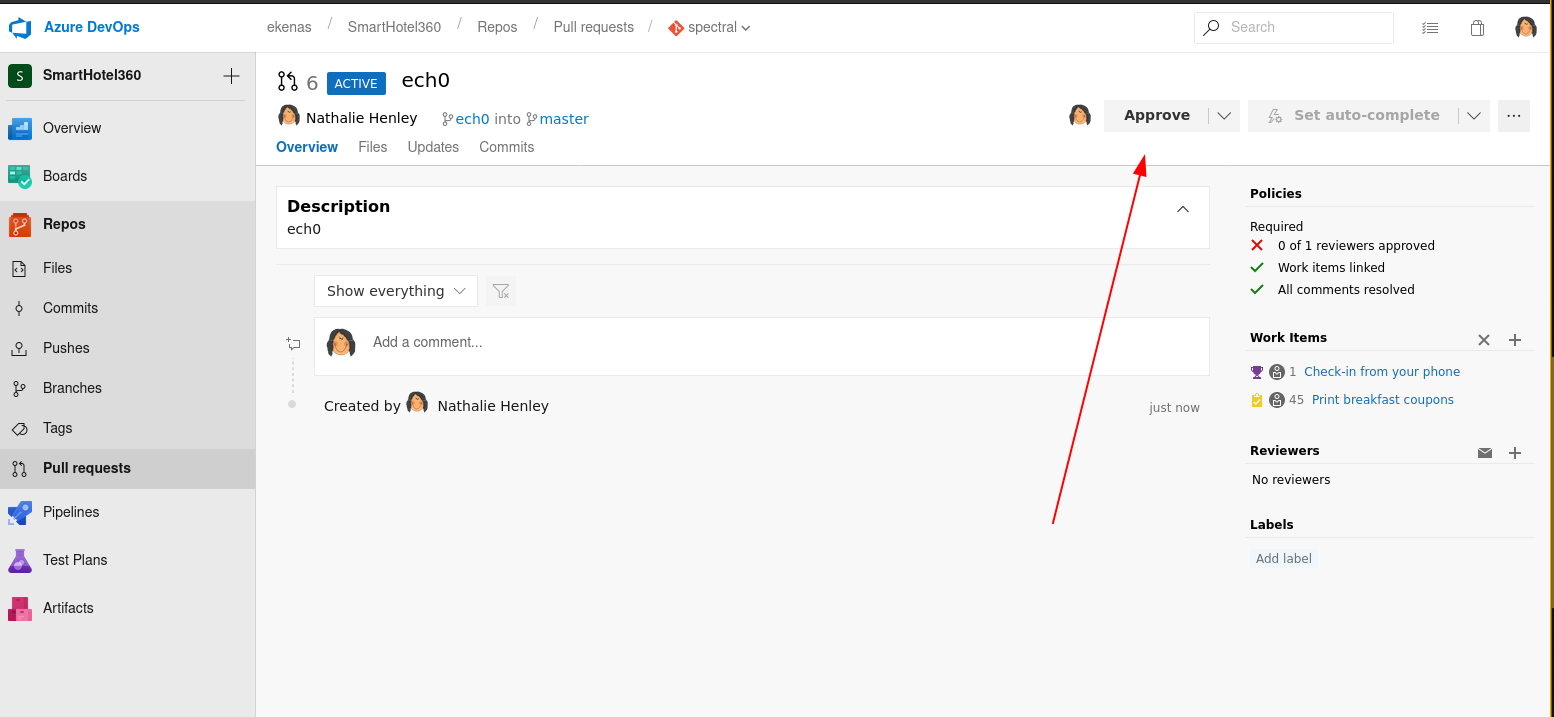Click the 'All comments resolved' policy

click(1346, 290)
